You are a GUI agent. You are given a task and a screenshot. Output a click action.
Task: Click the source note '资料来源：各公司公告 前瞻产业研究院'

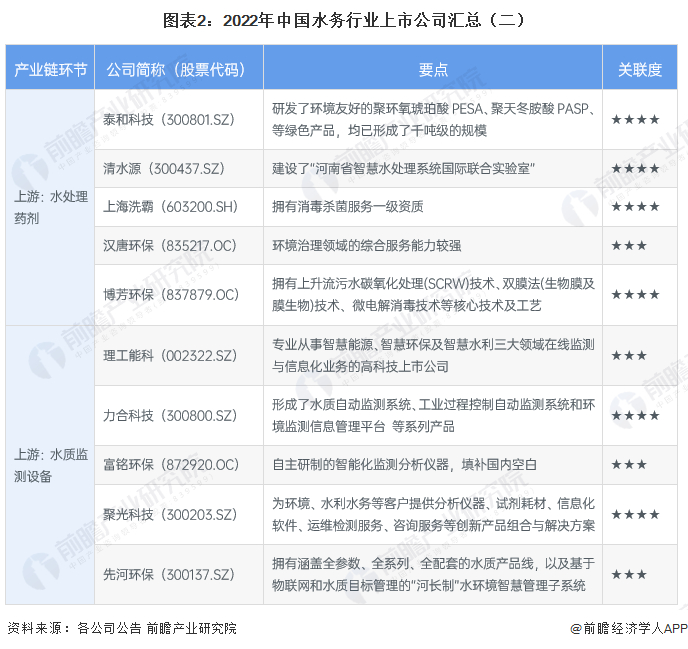point(122,628)
